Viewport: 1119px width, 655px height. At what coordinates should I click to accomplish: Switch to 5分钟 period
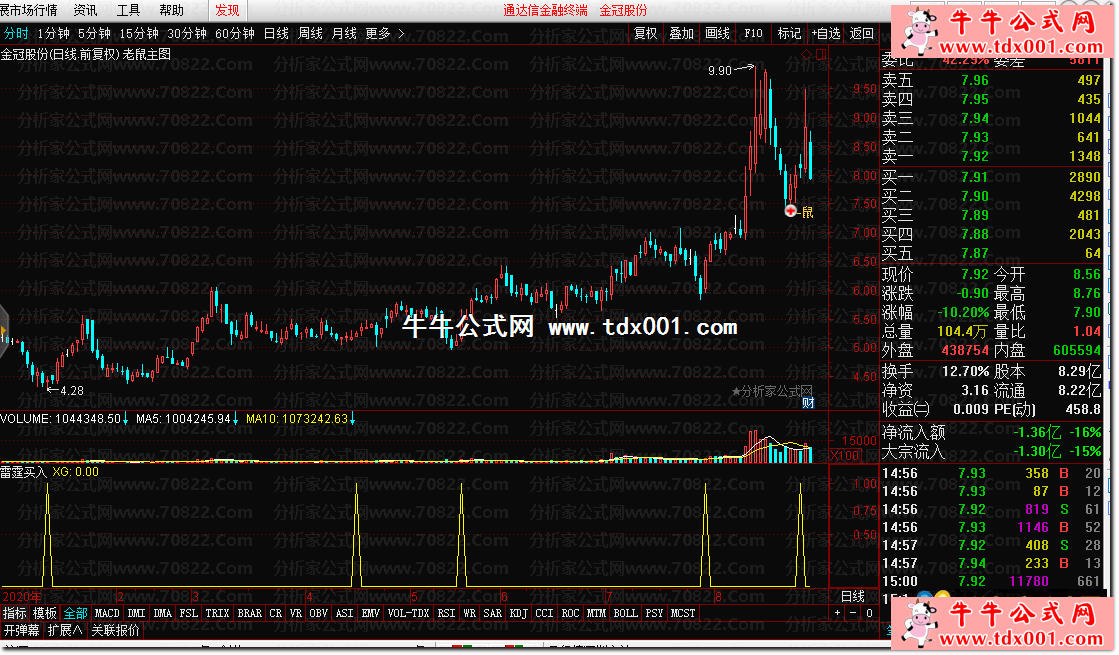click(x=94, y=34)
